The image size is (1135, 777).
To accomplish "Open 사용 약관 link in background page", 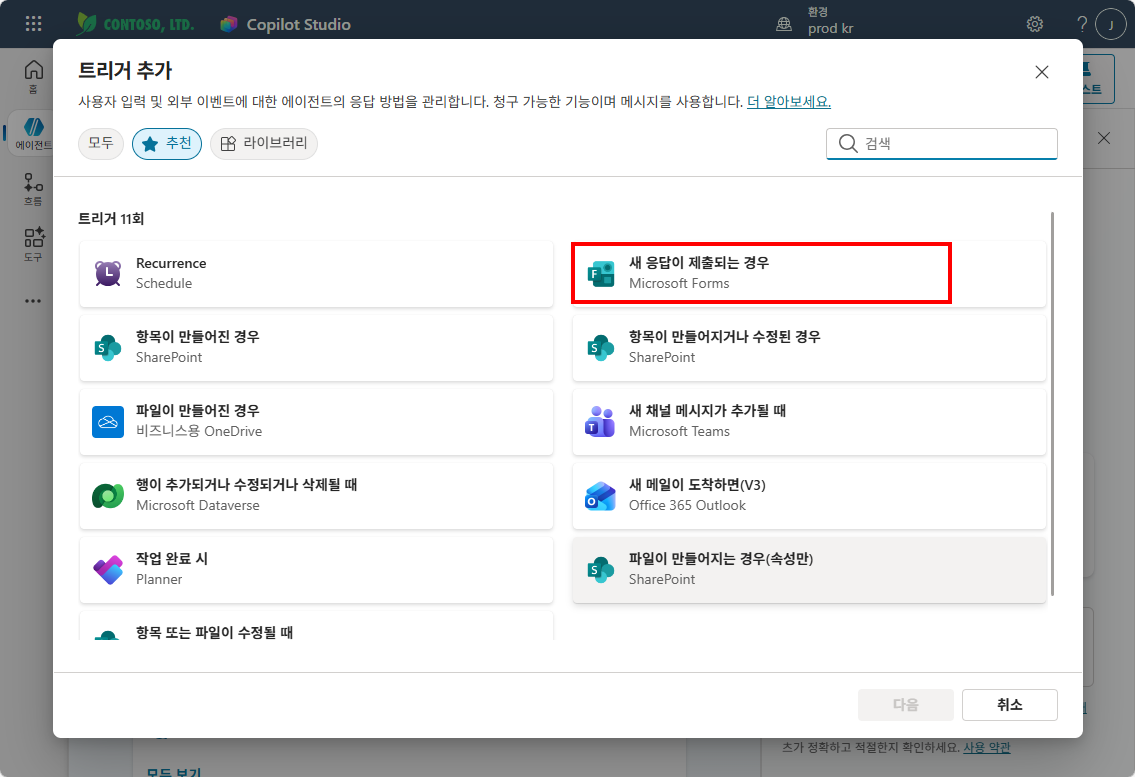I will point(986,747).
